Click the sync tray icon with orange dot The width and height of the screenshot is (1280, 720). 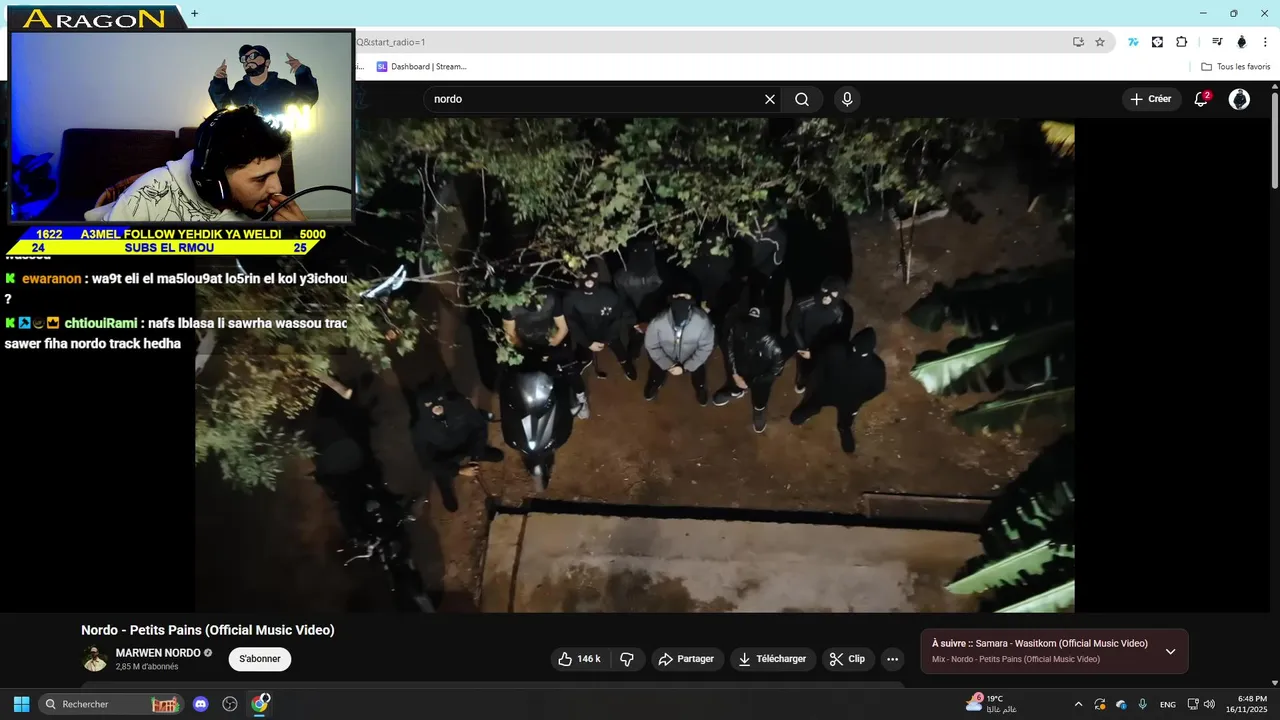click(1100, 704)
